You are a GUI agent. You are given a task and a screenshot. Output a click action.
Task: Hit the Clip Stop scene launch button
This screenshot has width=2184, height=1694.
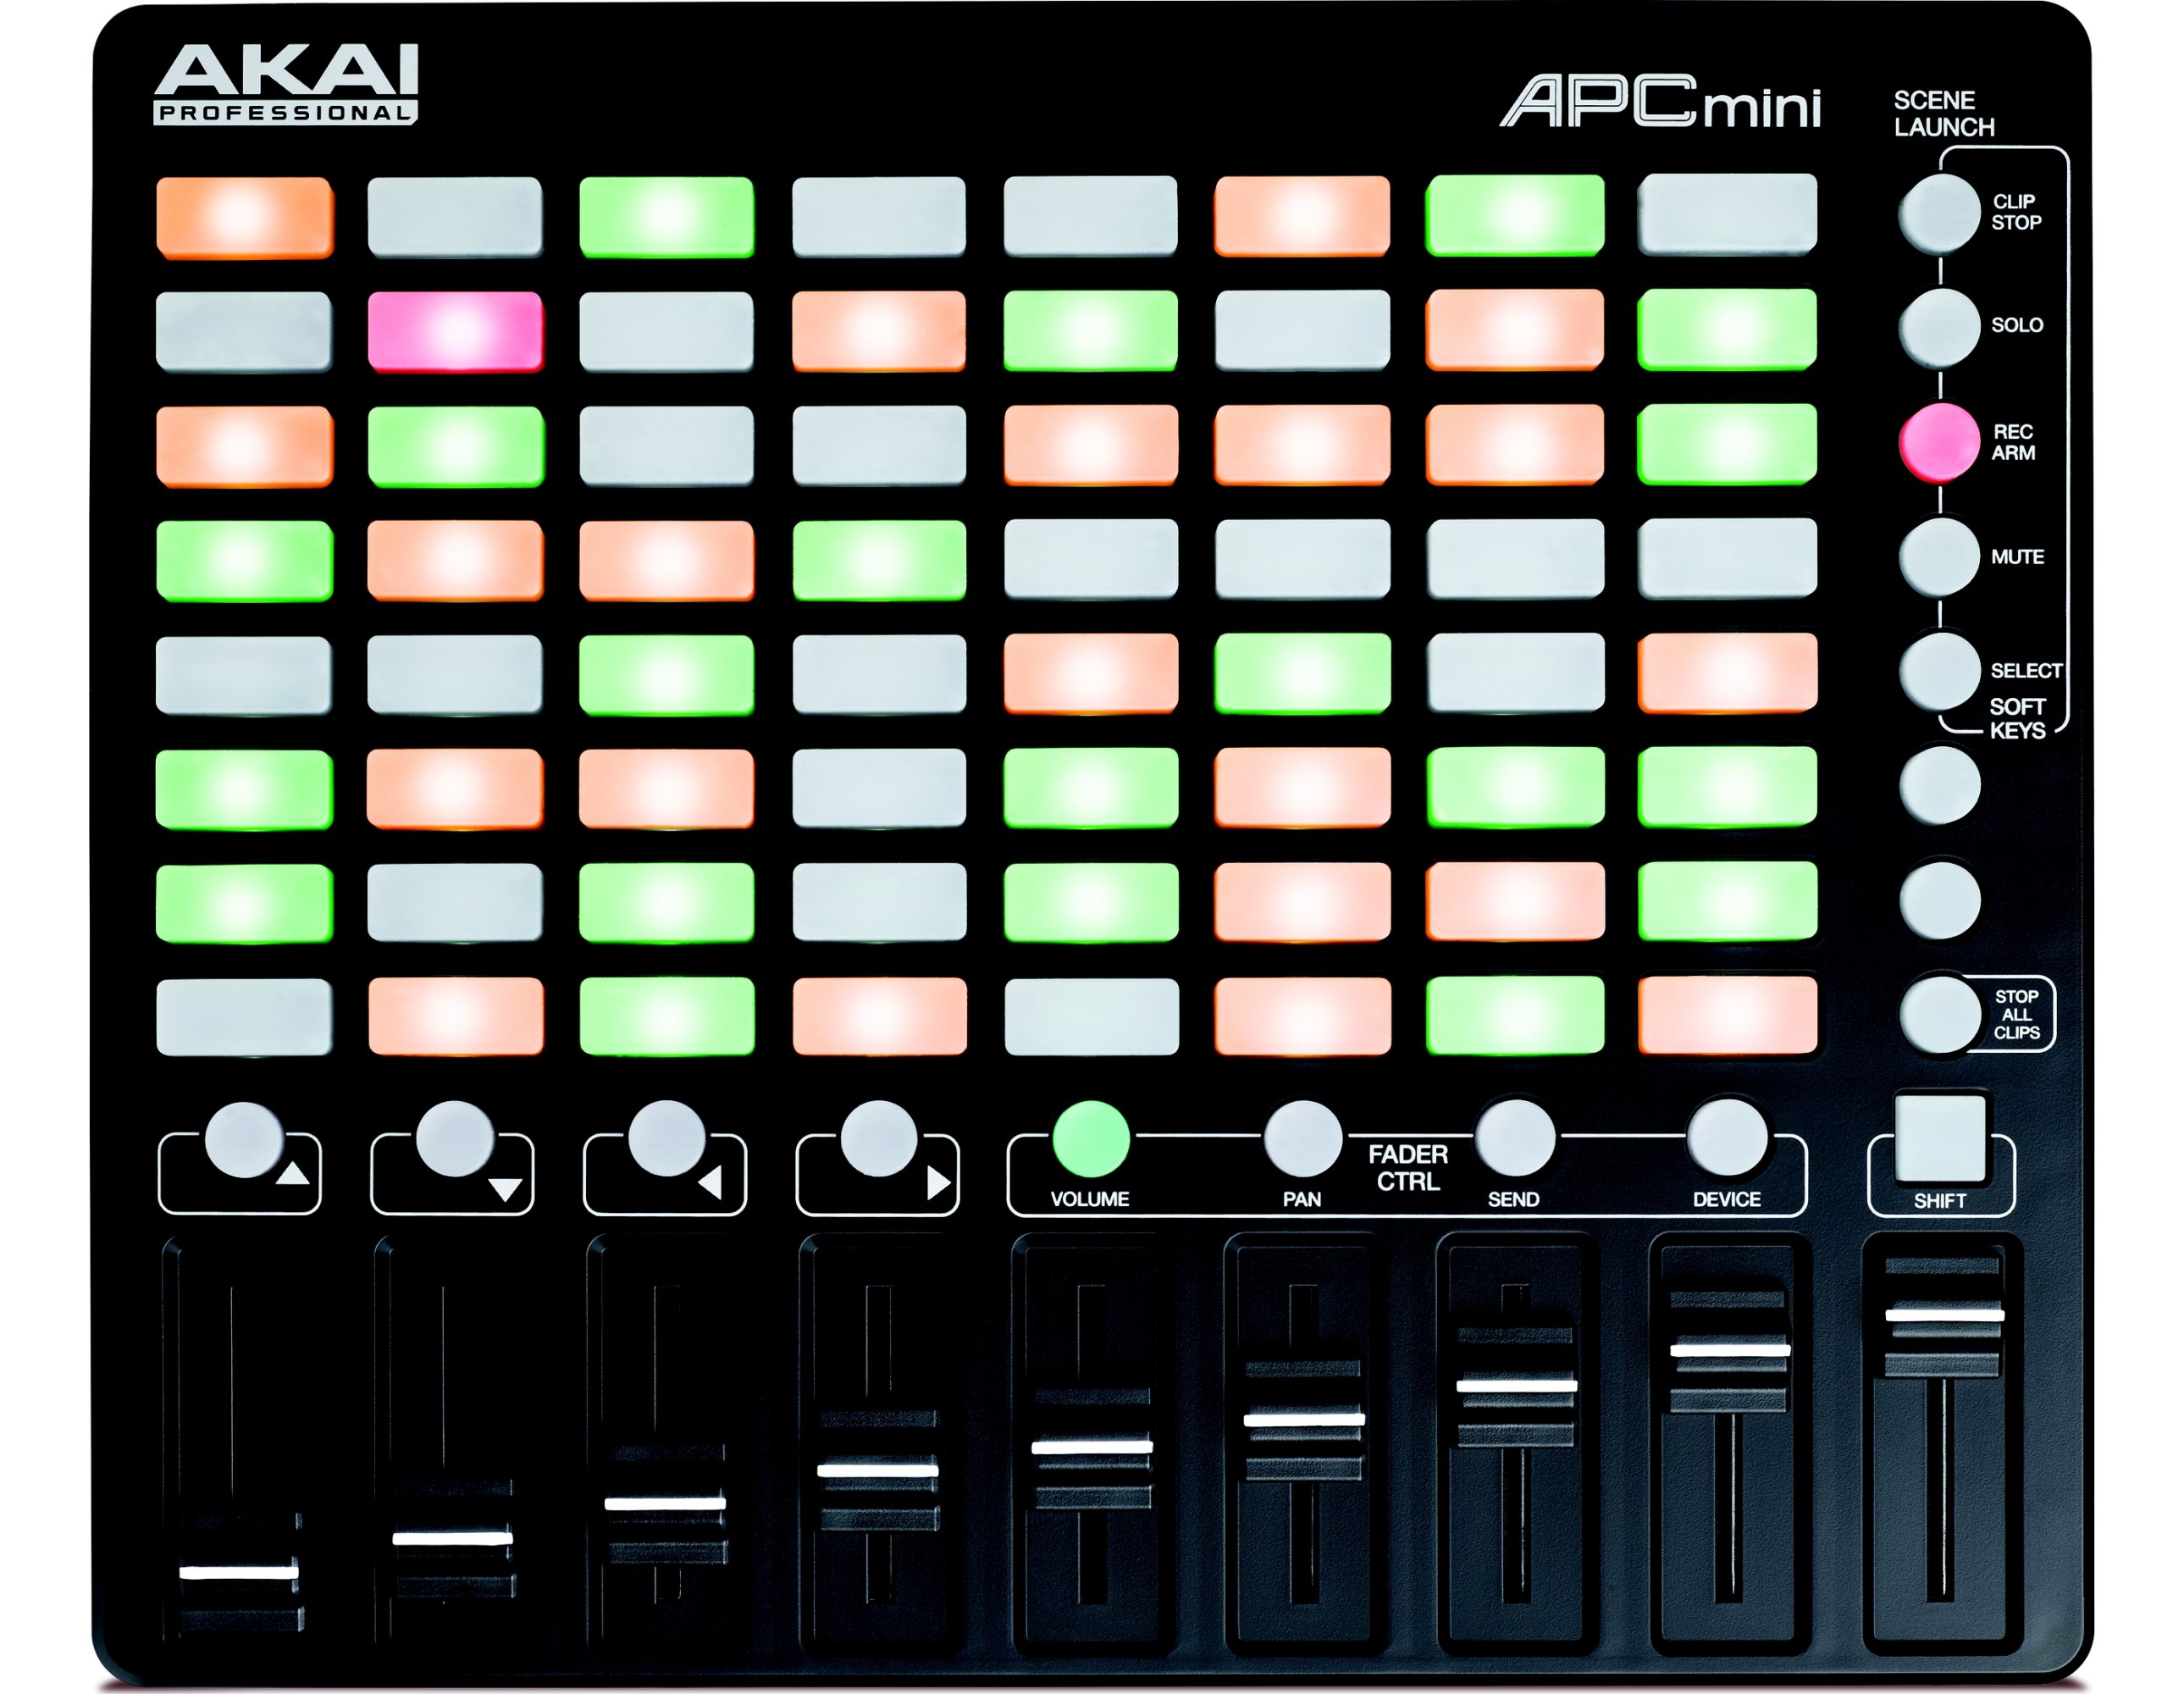point(1939,213)
